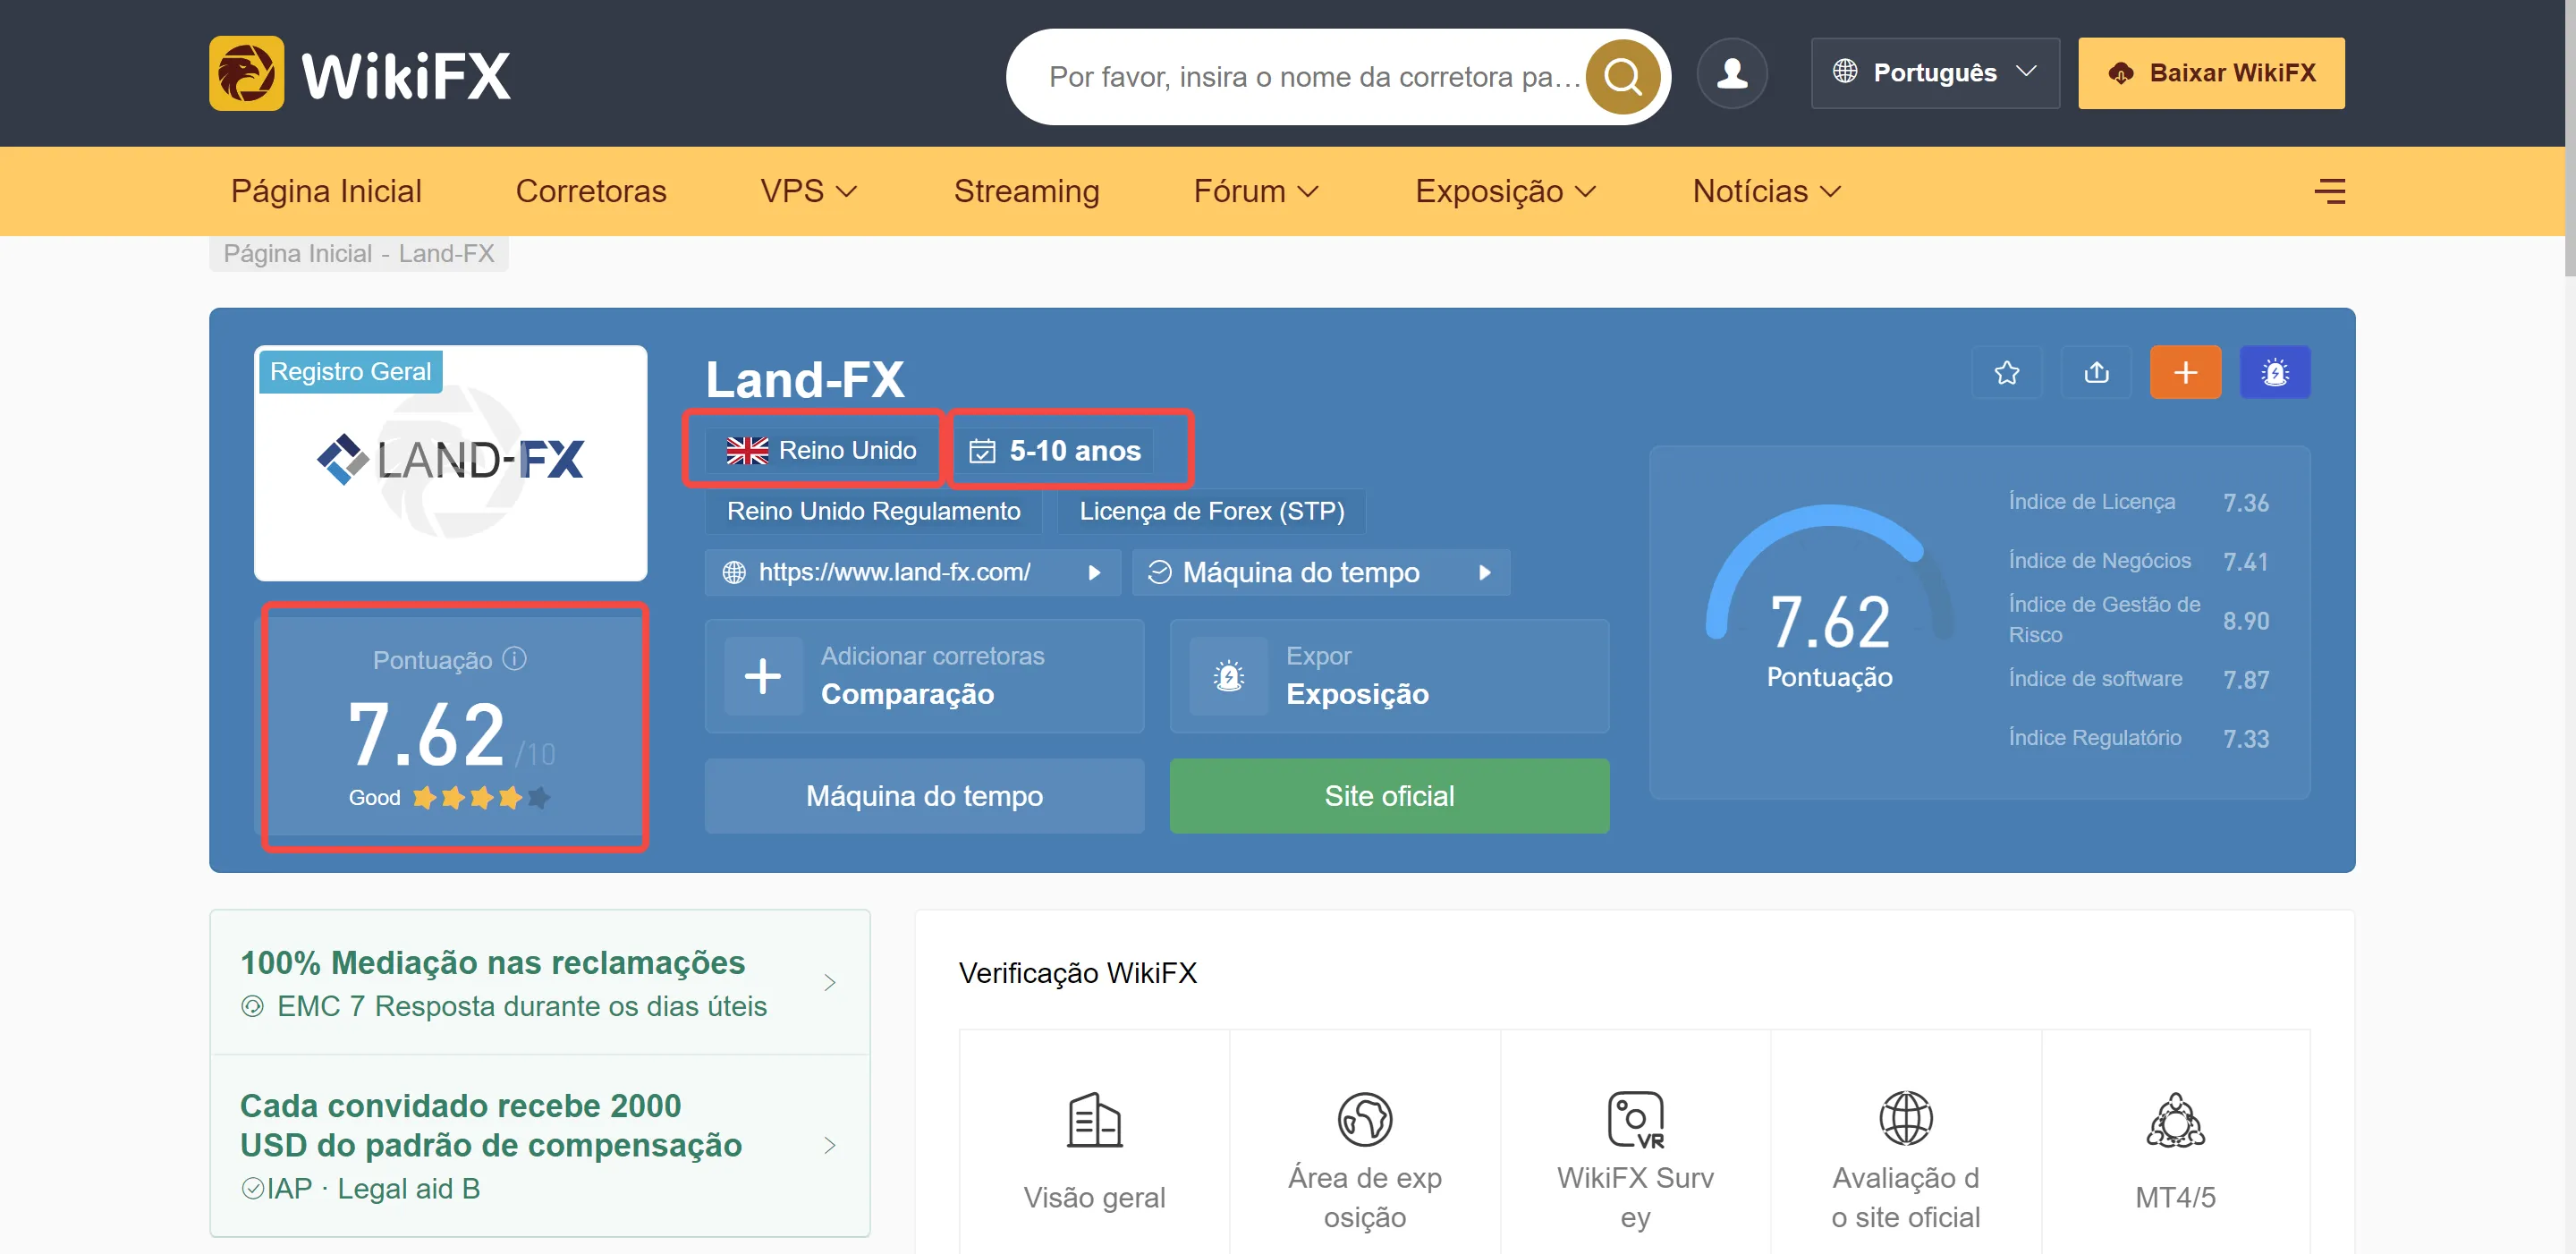Click the broker search input field
This screenshot has height=1254, width=2576.
pyautogui.click(x=1313, y=76)
